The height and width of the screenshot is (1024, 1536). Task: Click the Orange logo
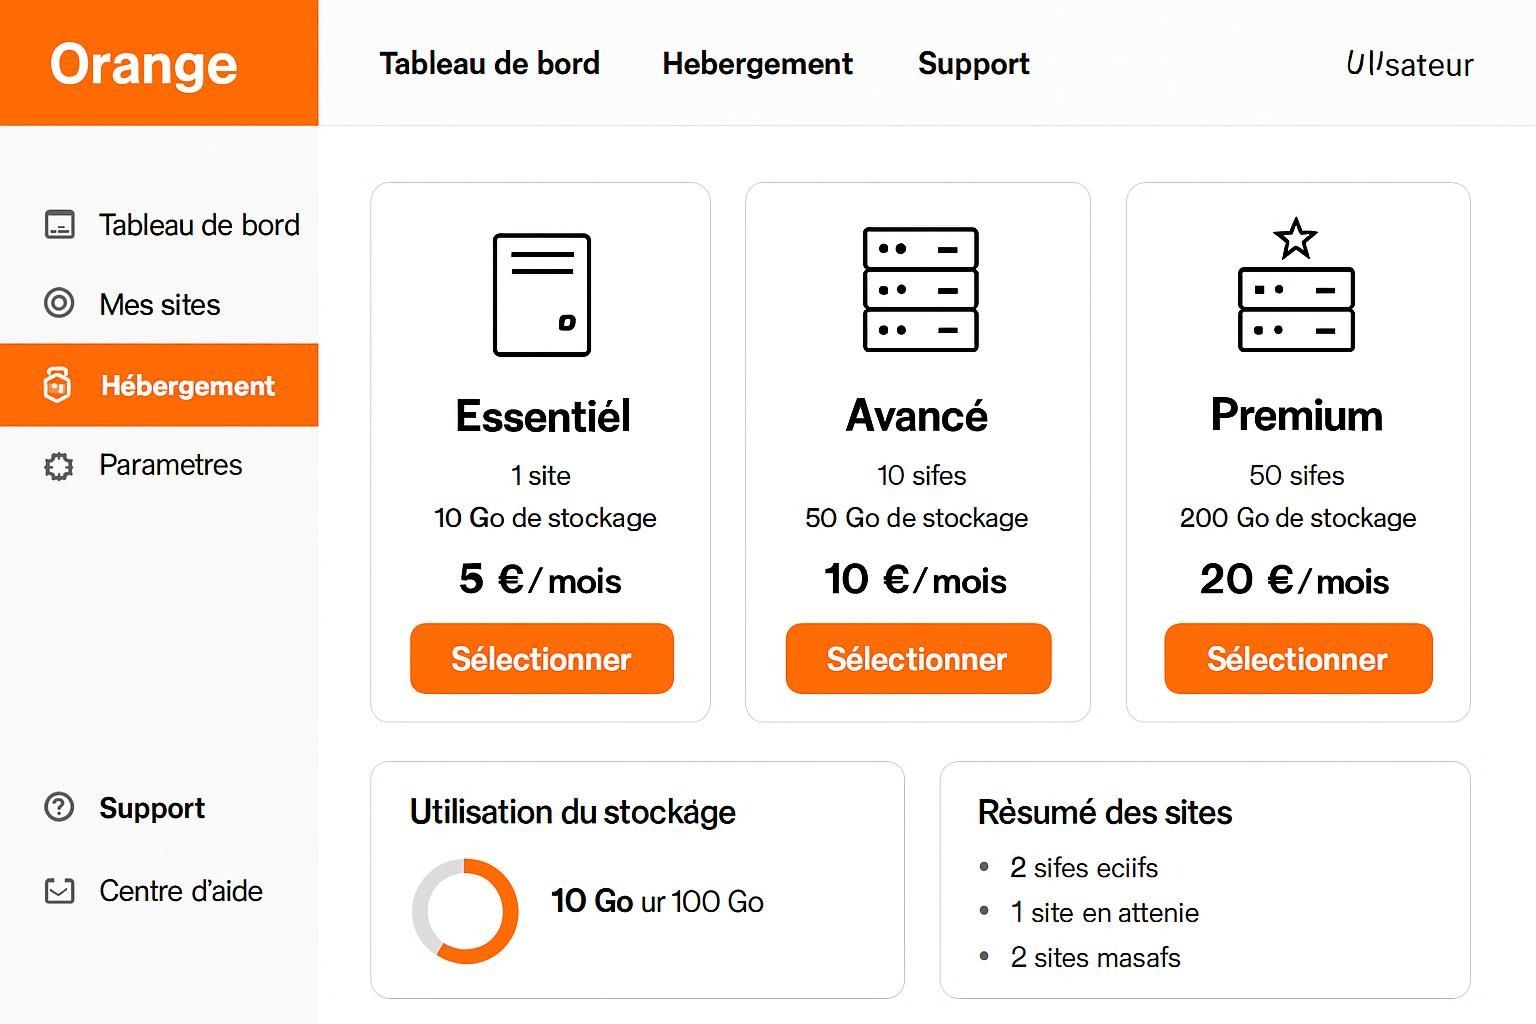[x=144, y=63]
